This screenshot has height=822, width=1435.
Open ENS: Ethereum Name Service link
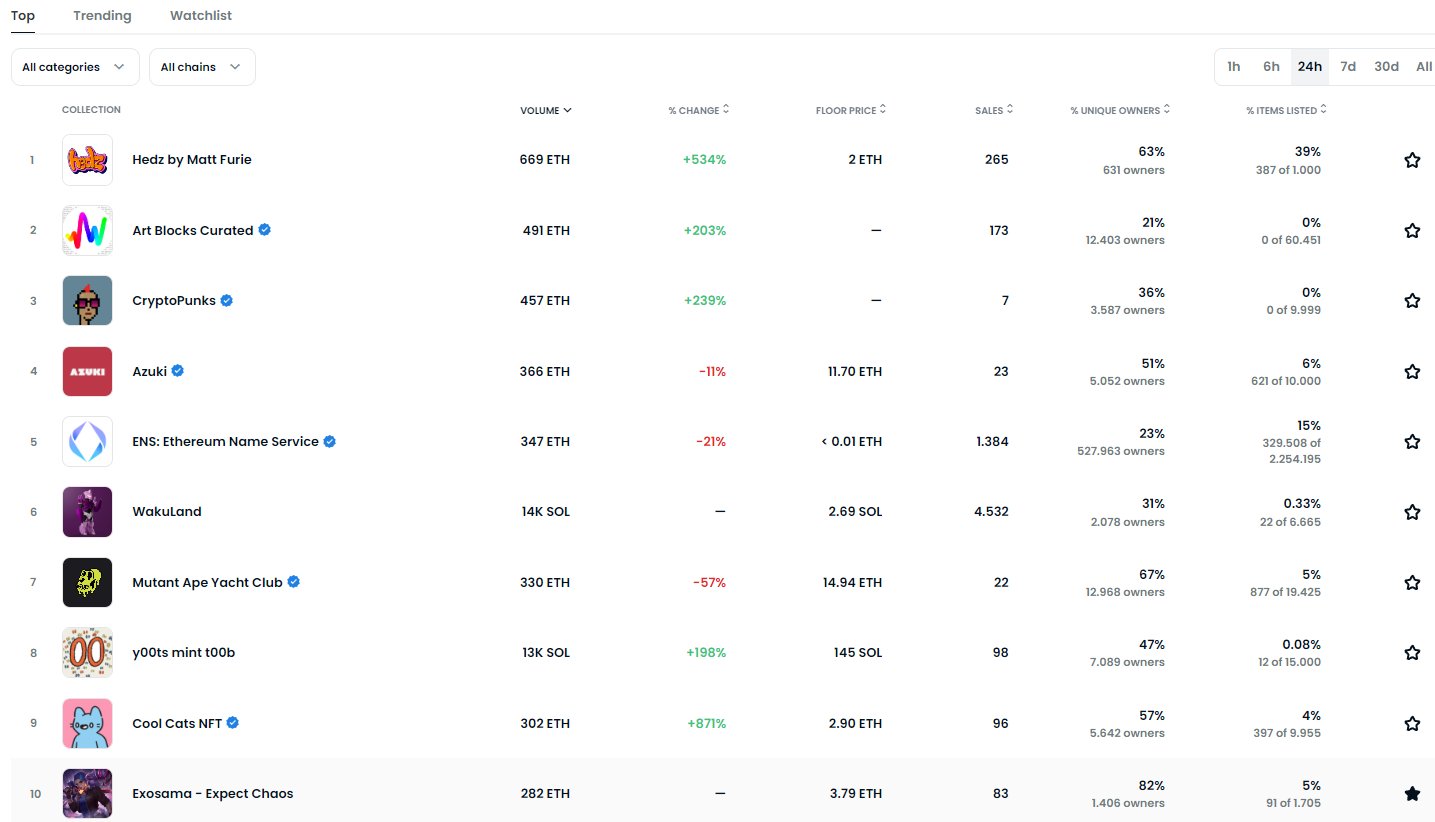[x=225, y=442]
